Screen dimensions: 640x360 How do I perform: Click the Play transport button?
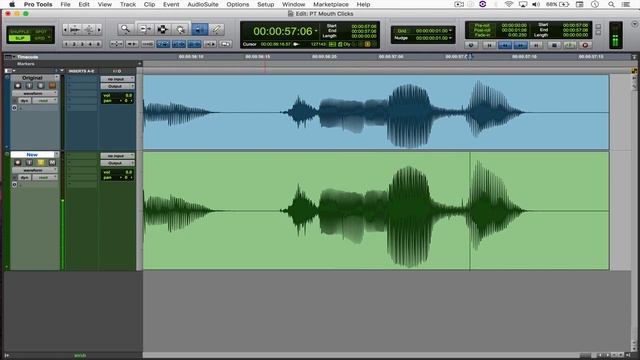coord(569,45)
